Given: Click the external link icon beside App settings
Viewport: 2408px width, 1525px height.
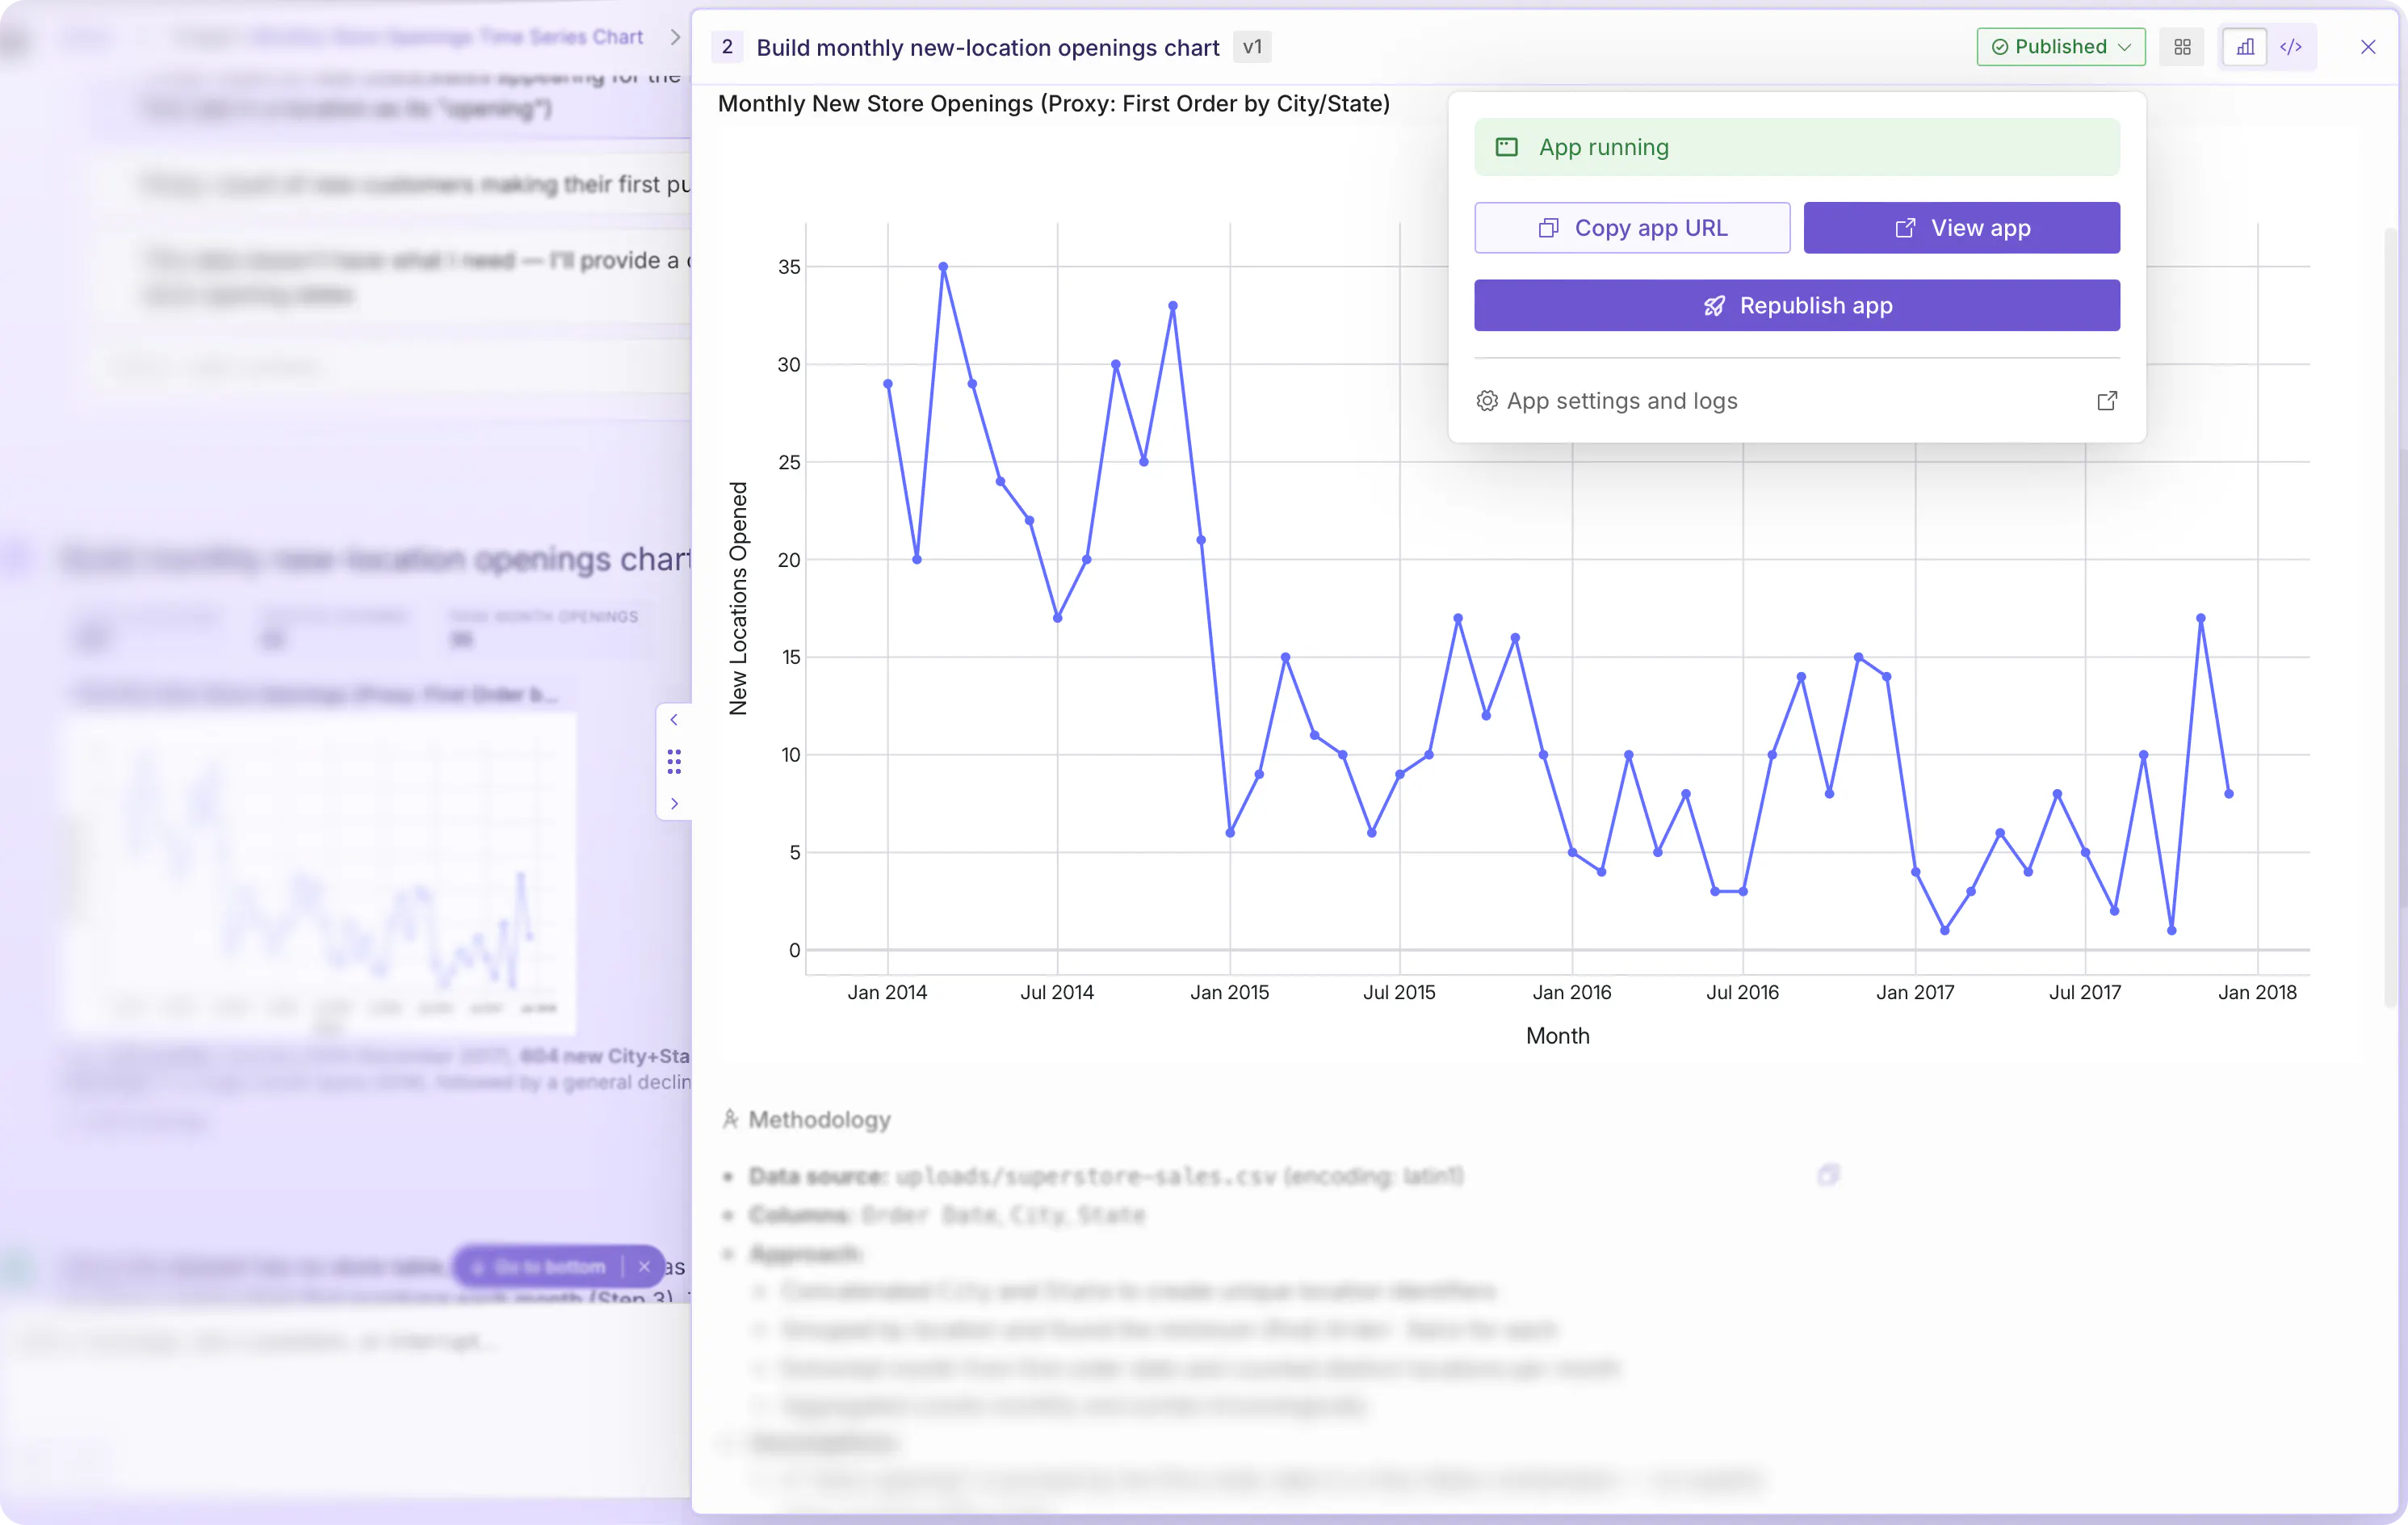Looking at the screenshot, I should (2106, 401).
